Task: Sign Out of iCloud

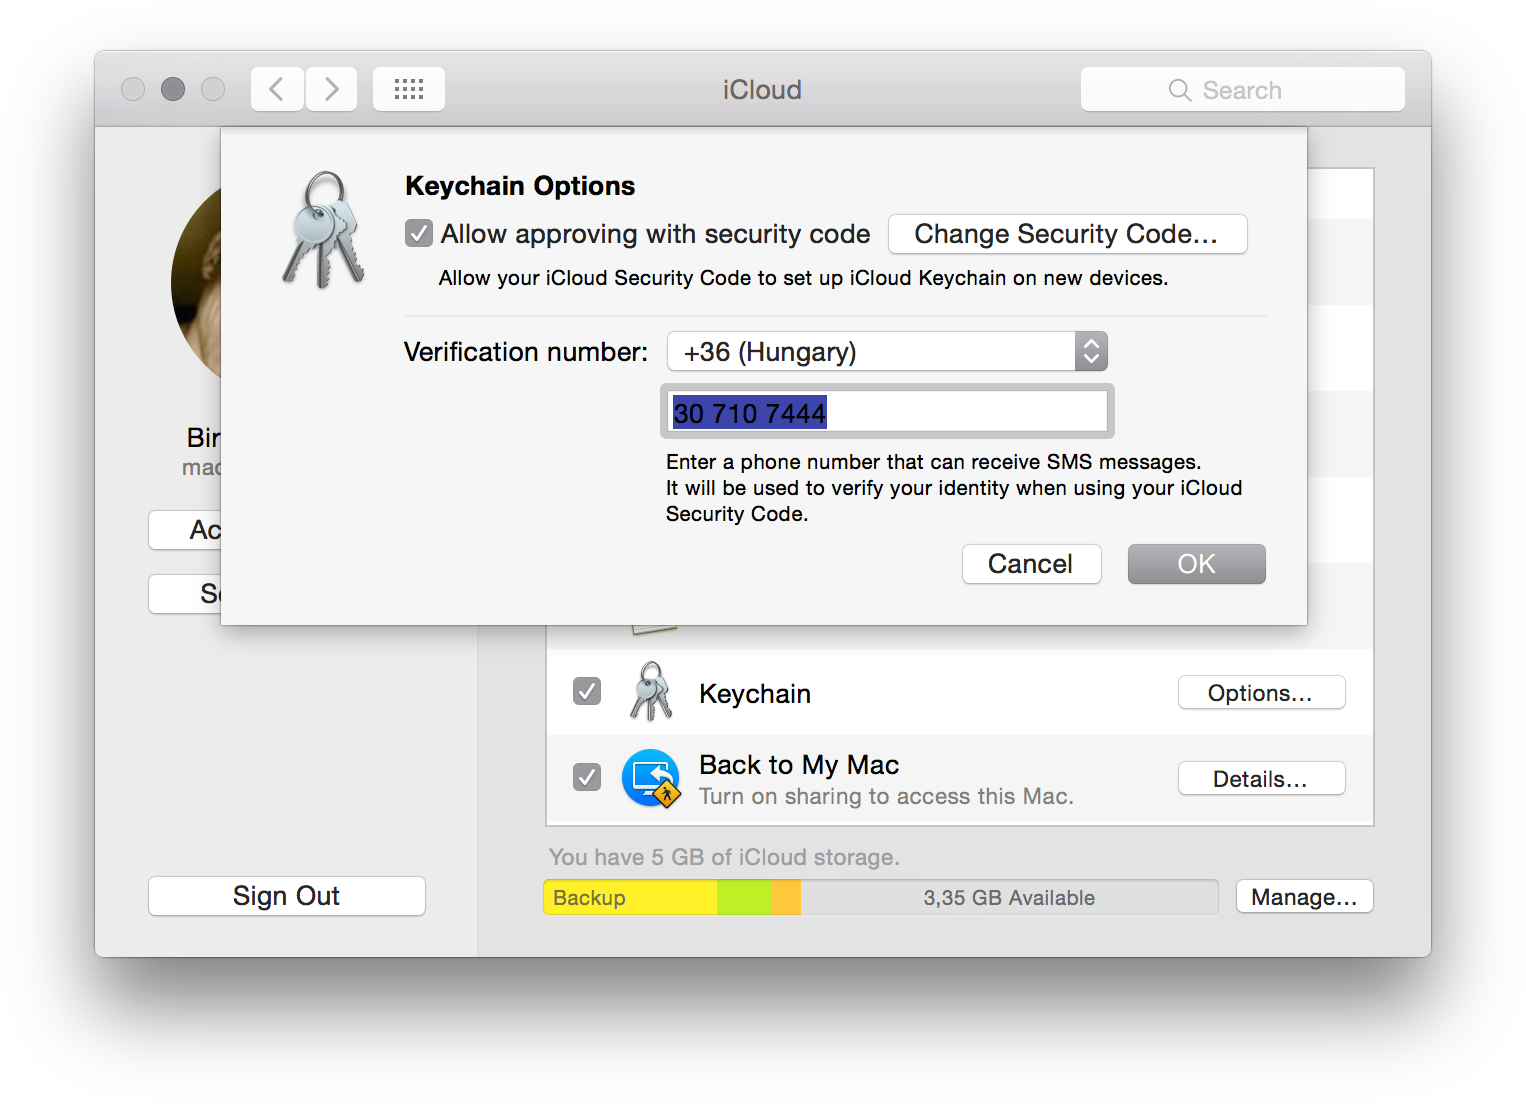Action: pos(287,896)
